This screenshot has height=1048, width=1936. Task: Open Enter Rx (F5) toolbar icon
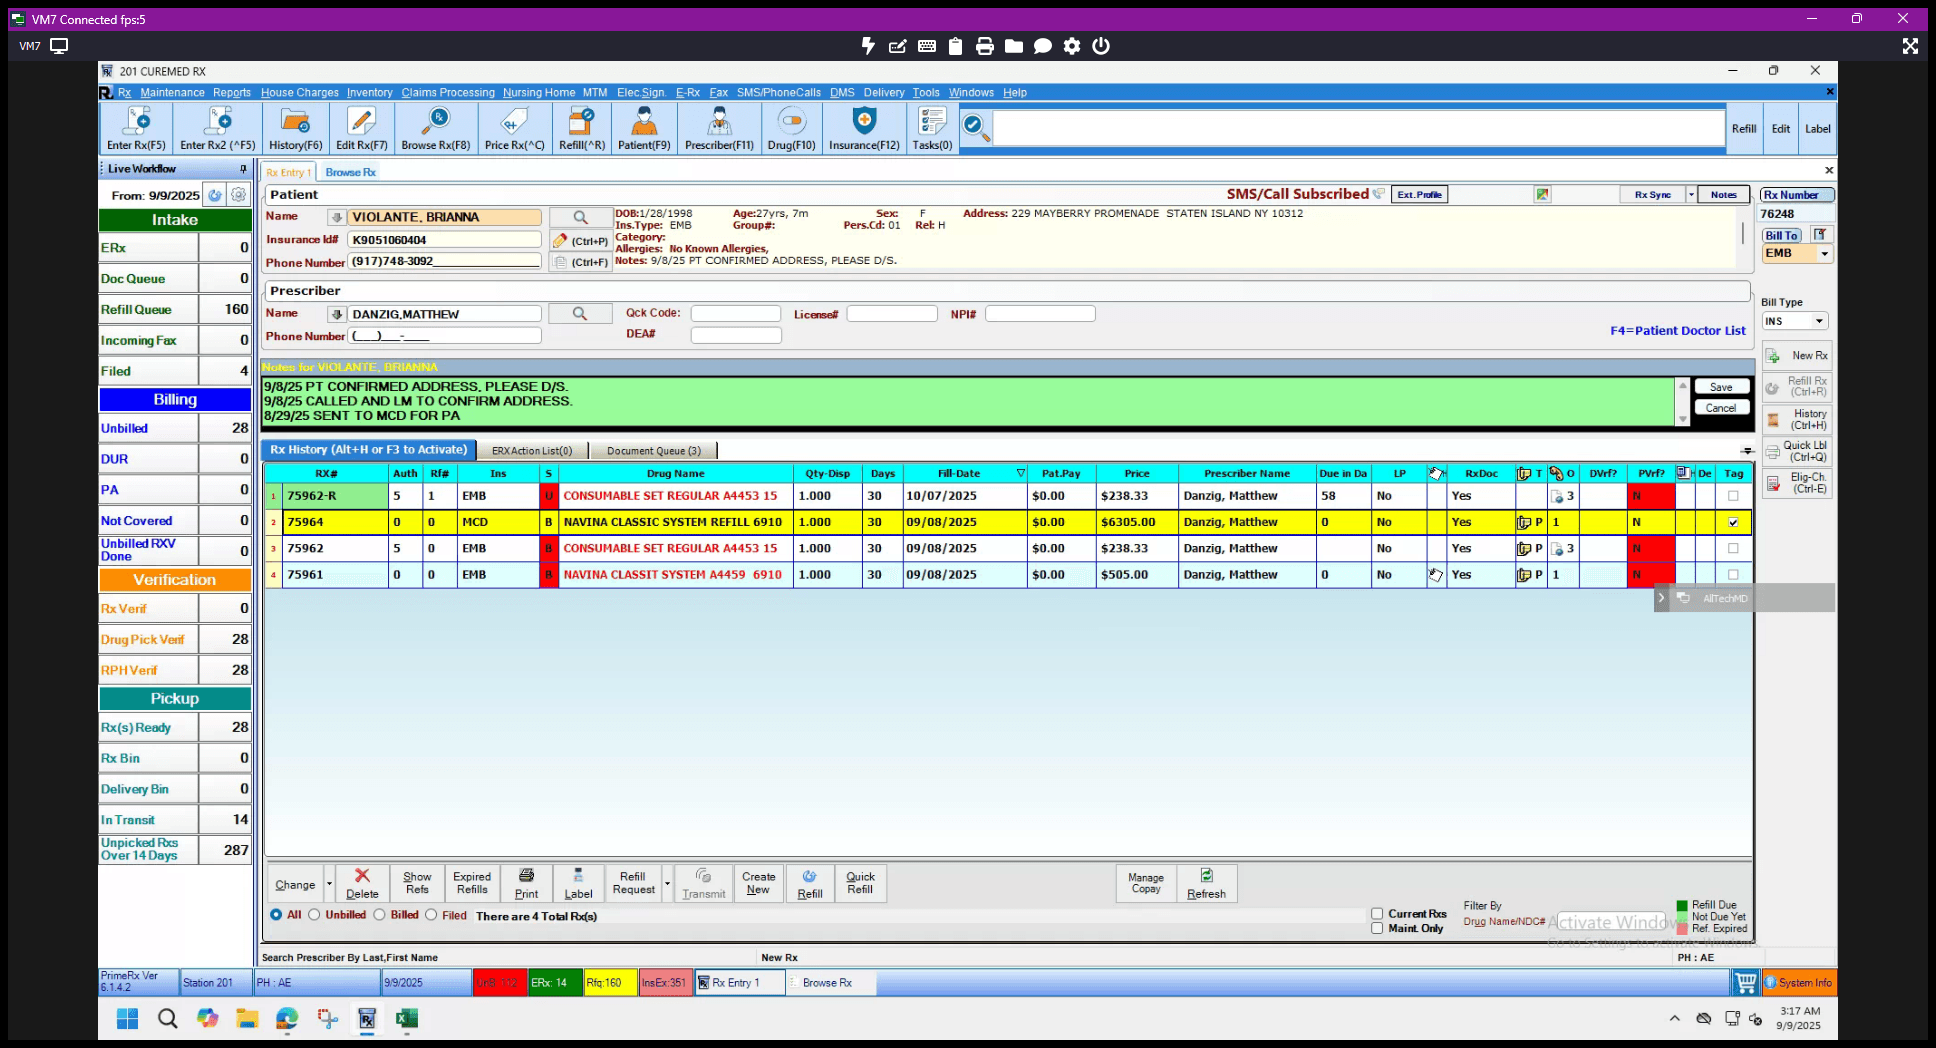(x=136, y=129)
